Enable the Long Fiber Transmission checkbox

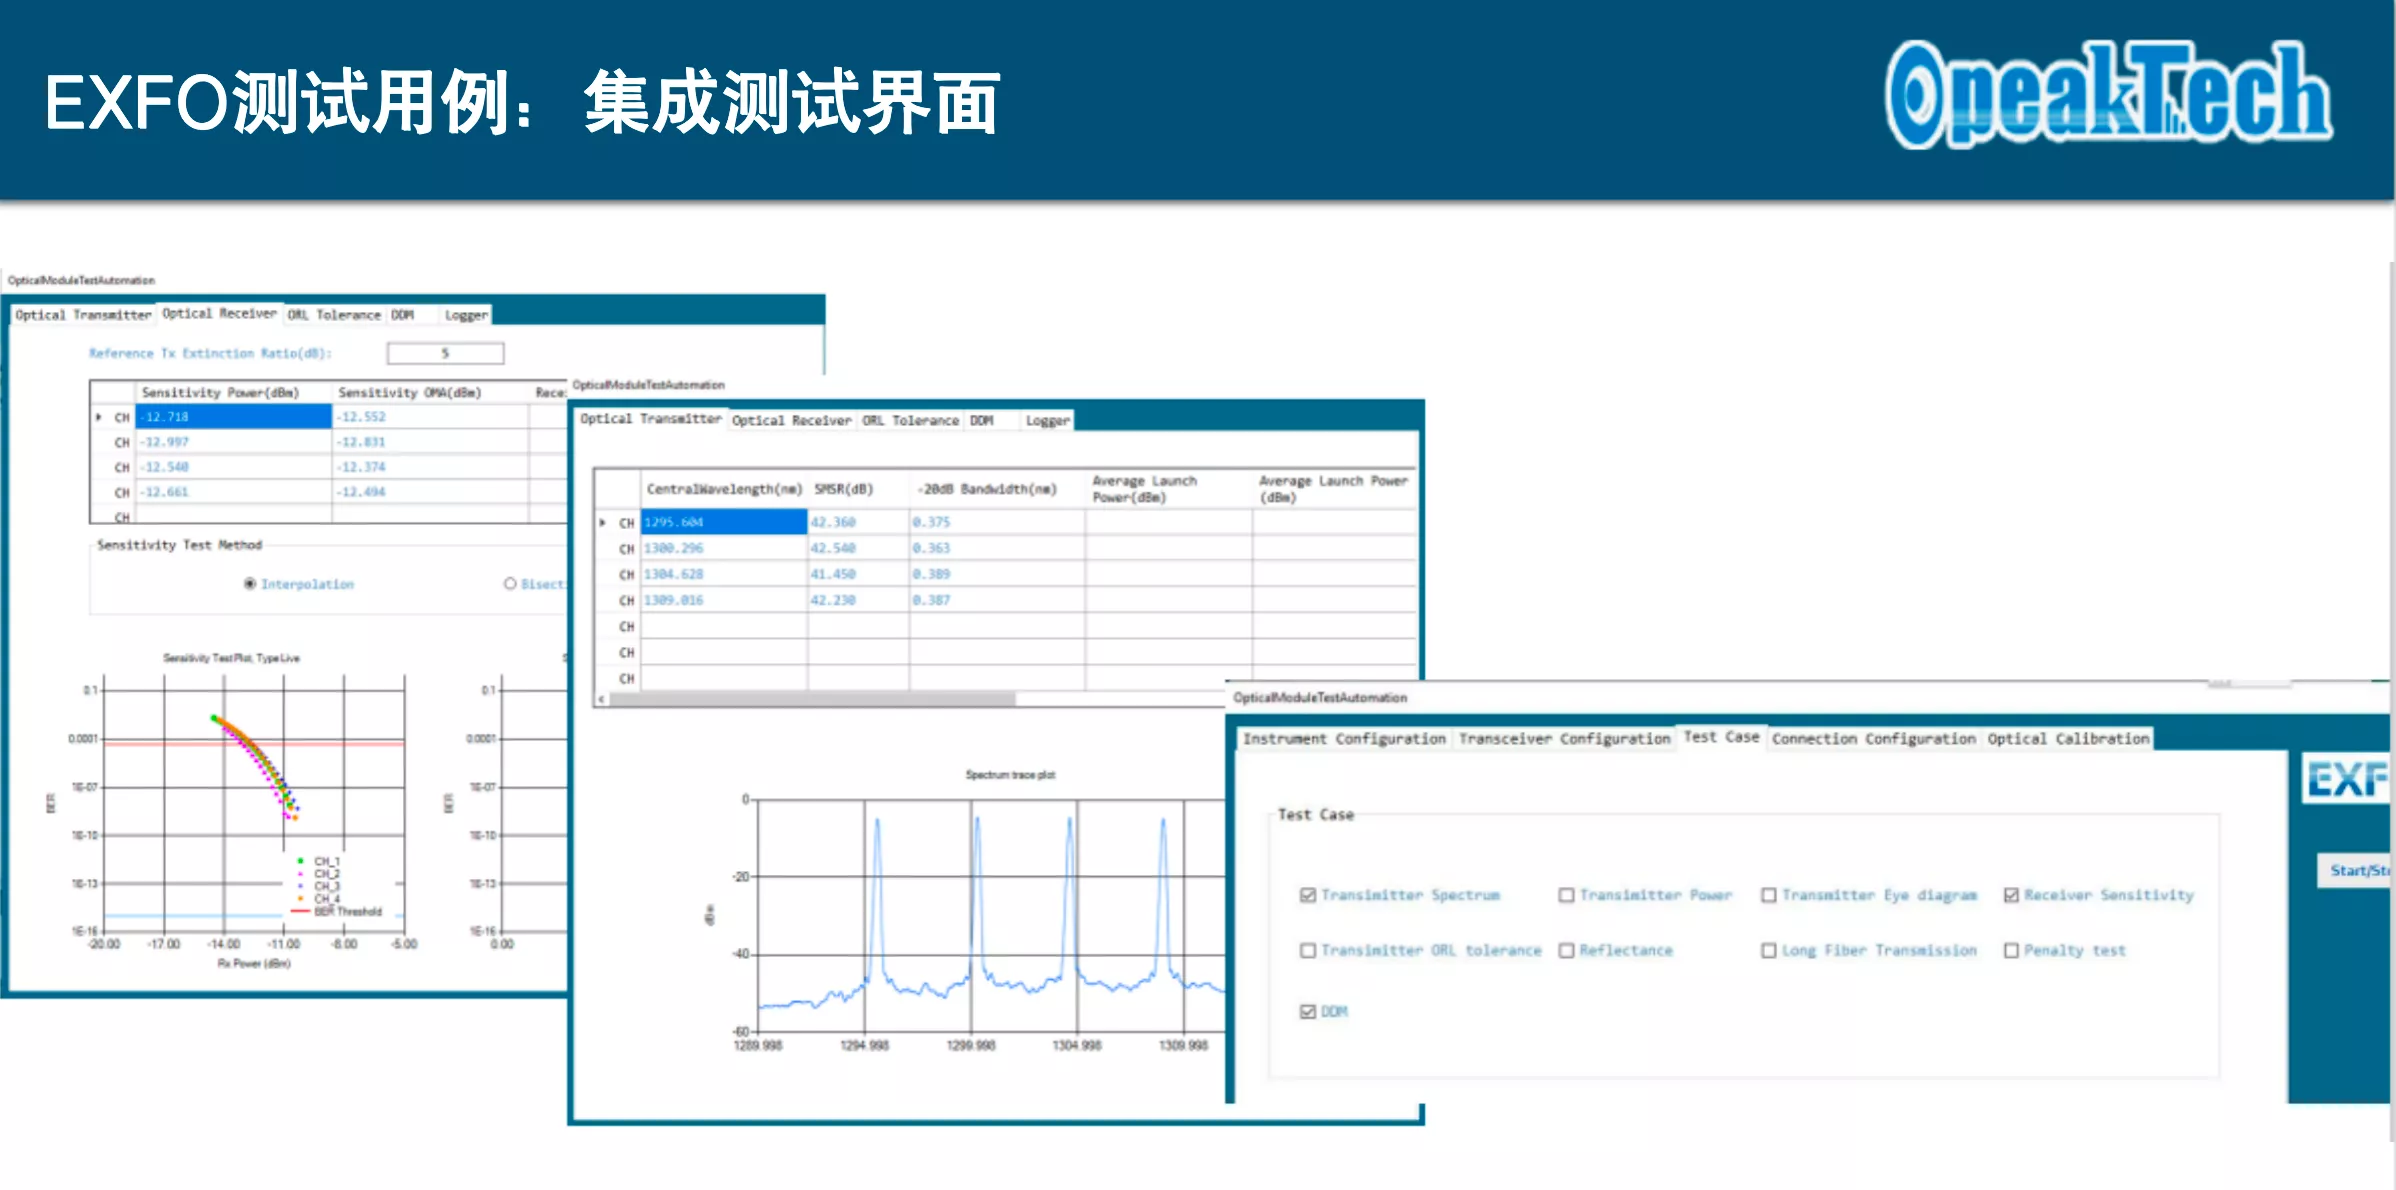[1769, 950]
